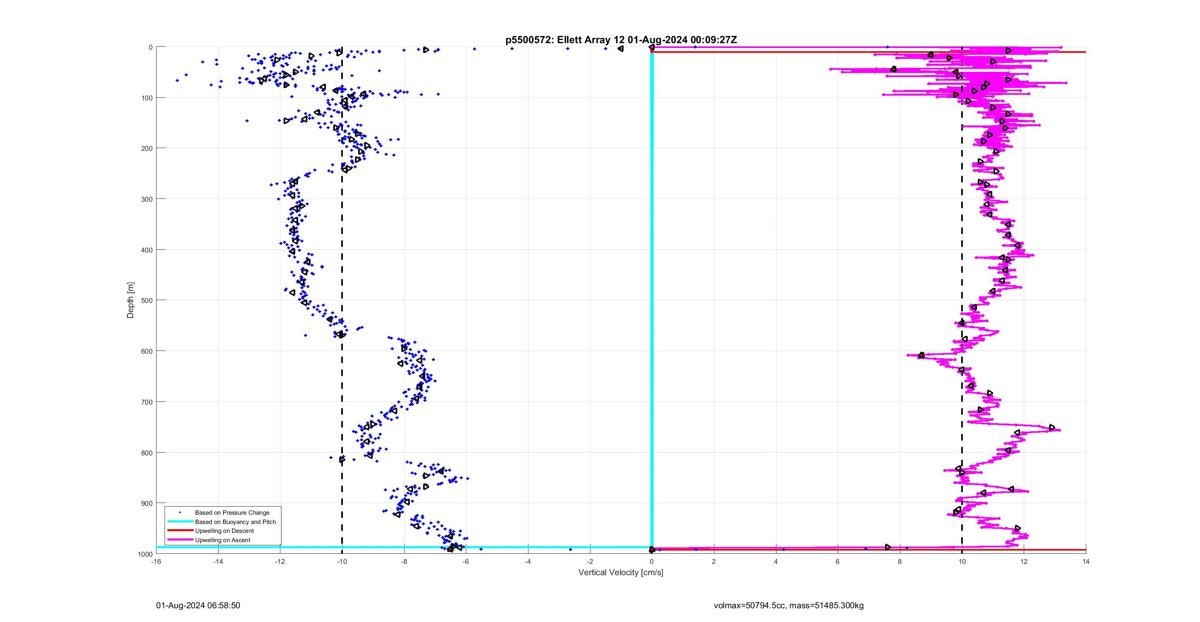Click the x-axis tick label '4'
1200x622 pixels.
776,561
